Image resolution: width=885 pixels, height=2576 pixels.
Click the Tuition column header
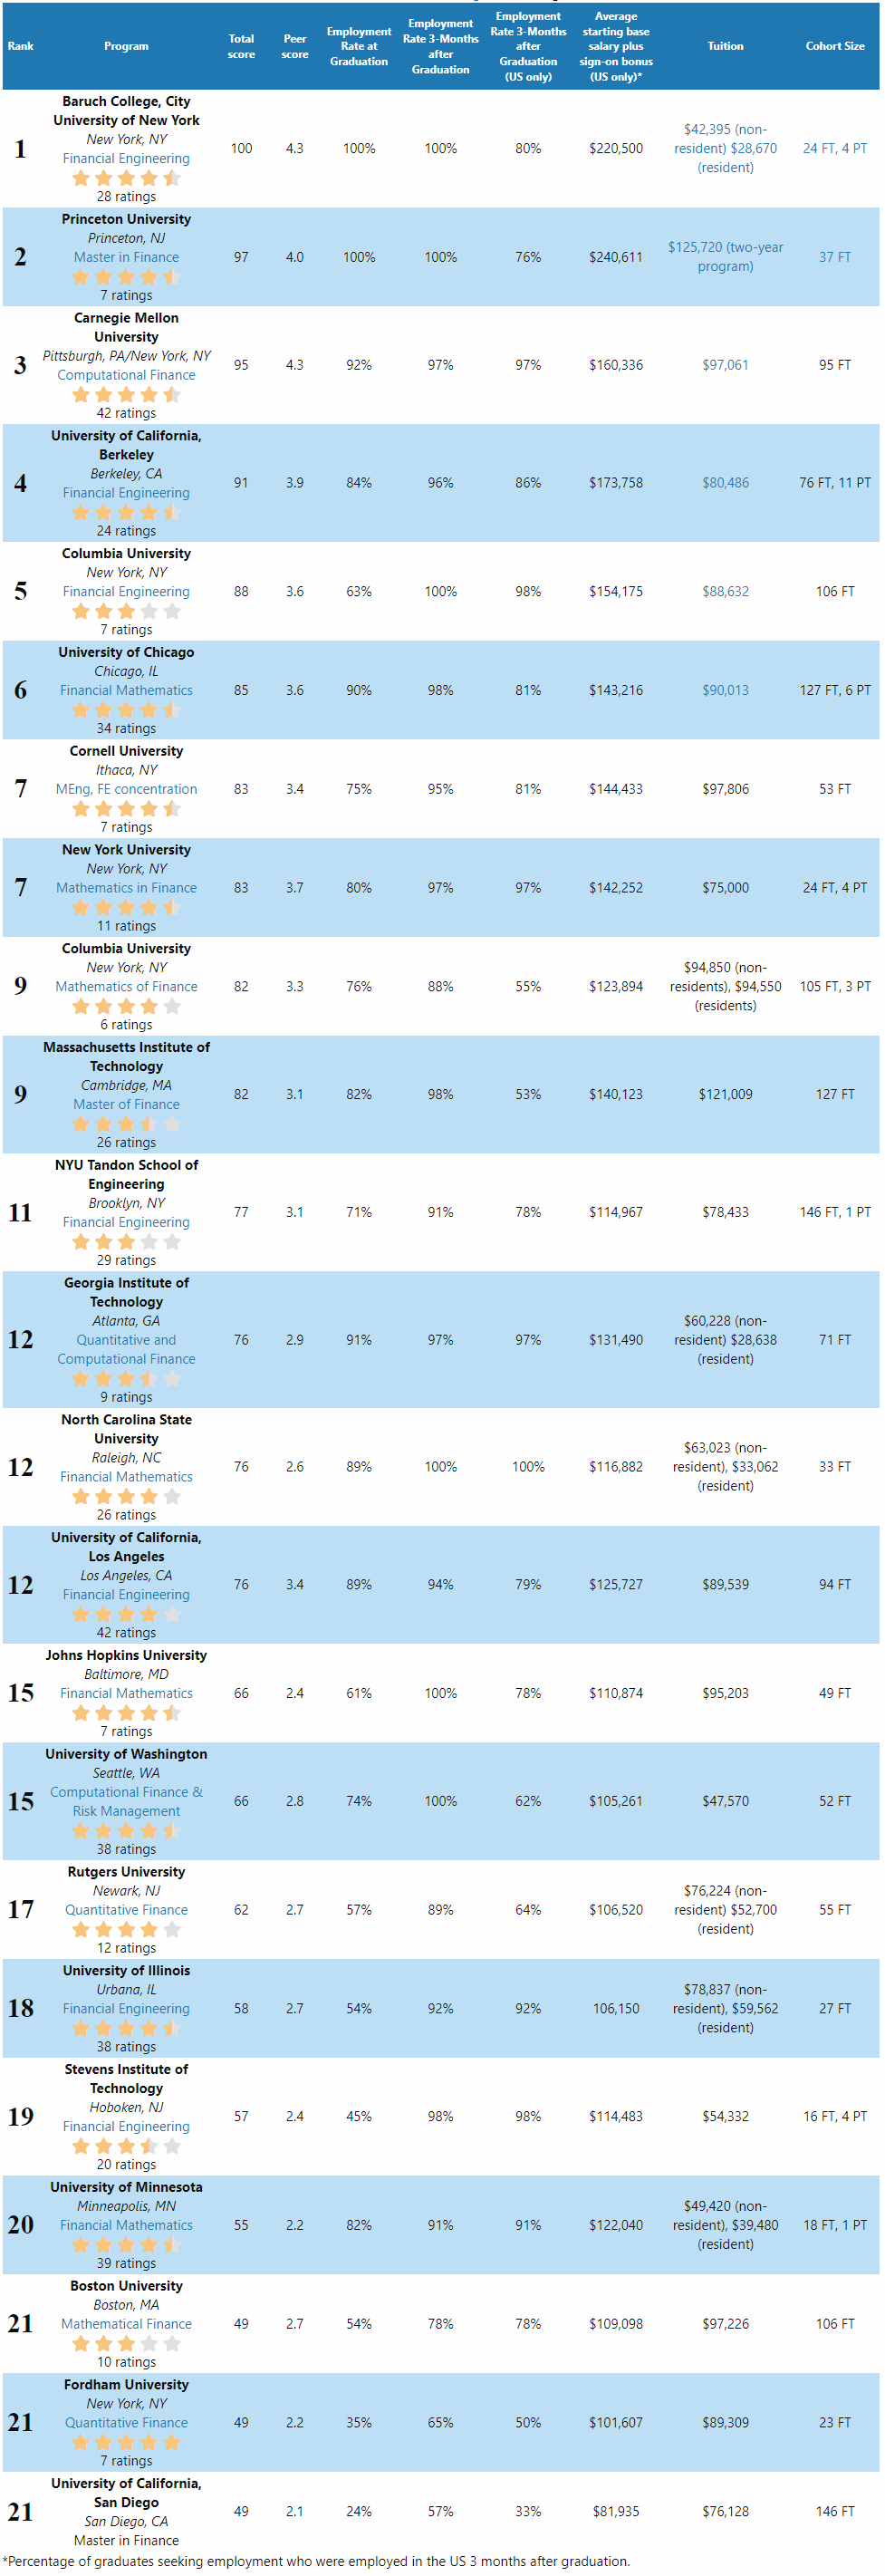725,46
